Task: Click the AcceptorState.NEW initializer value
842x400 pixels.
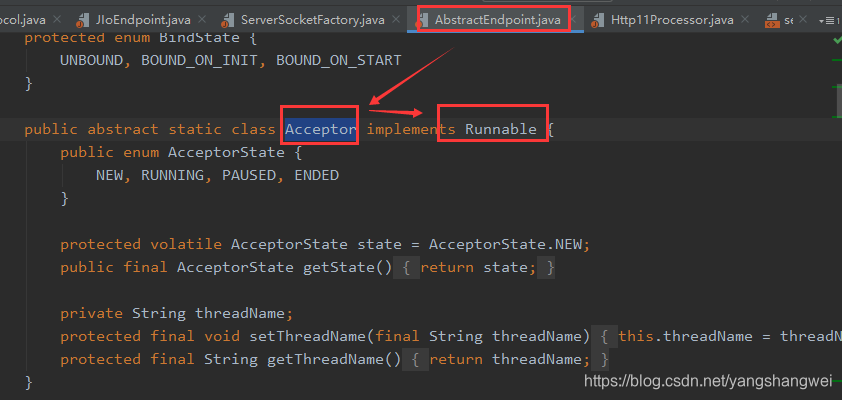Action: [x=505, y=244]
